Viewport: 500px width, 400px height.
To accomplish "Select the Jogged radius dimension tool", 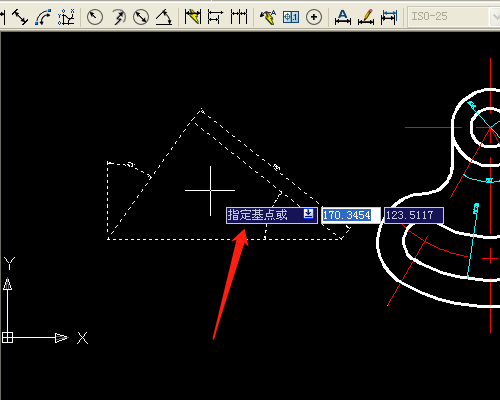I will (118, 17).
